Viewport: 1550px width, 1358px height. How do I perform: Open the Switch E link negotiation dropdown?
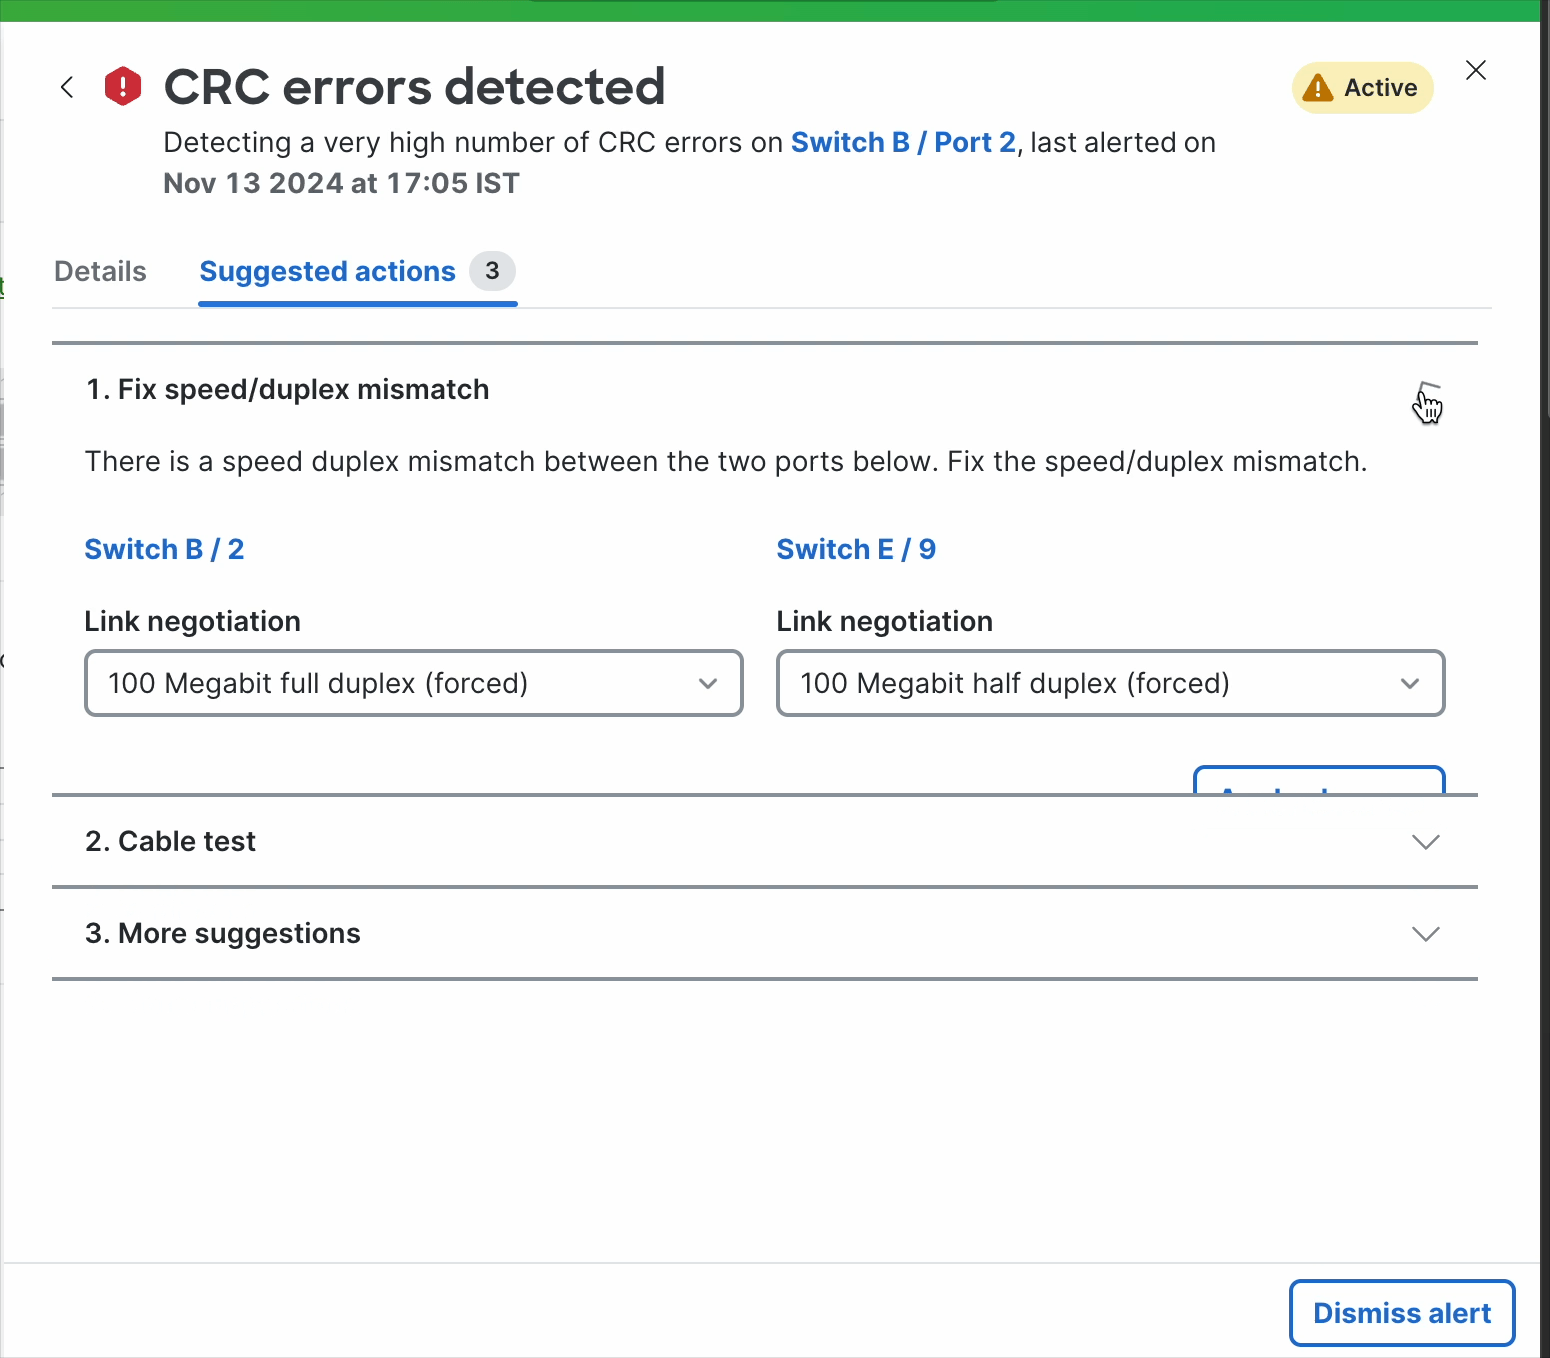[x=1110, y=683]
